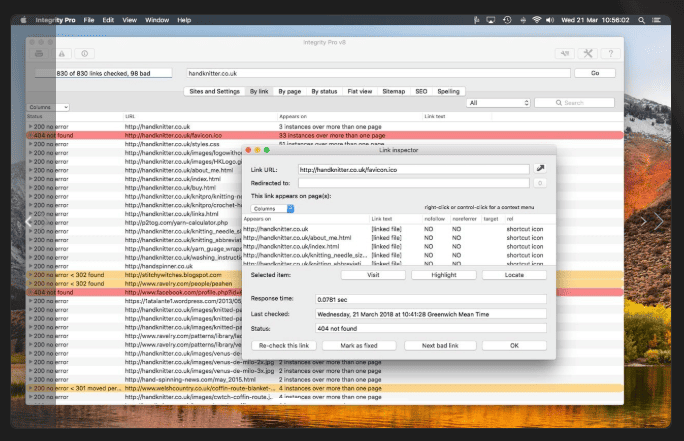The image size is (684, 441).
Task: Click the Highlight button
Action: click(444, 275)
